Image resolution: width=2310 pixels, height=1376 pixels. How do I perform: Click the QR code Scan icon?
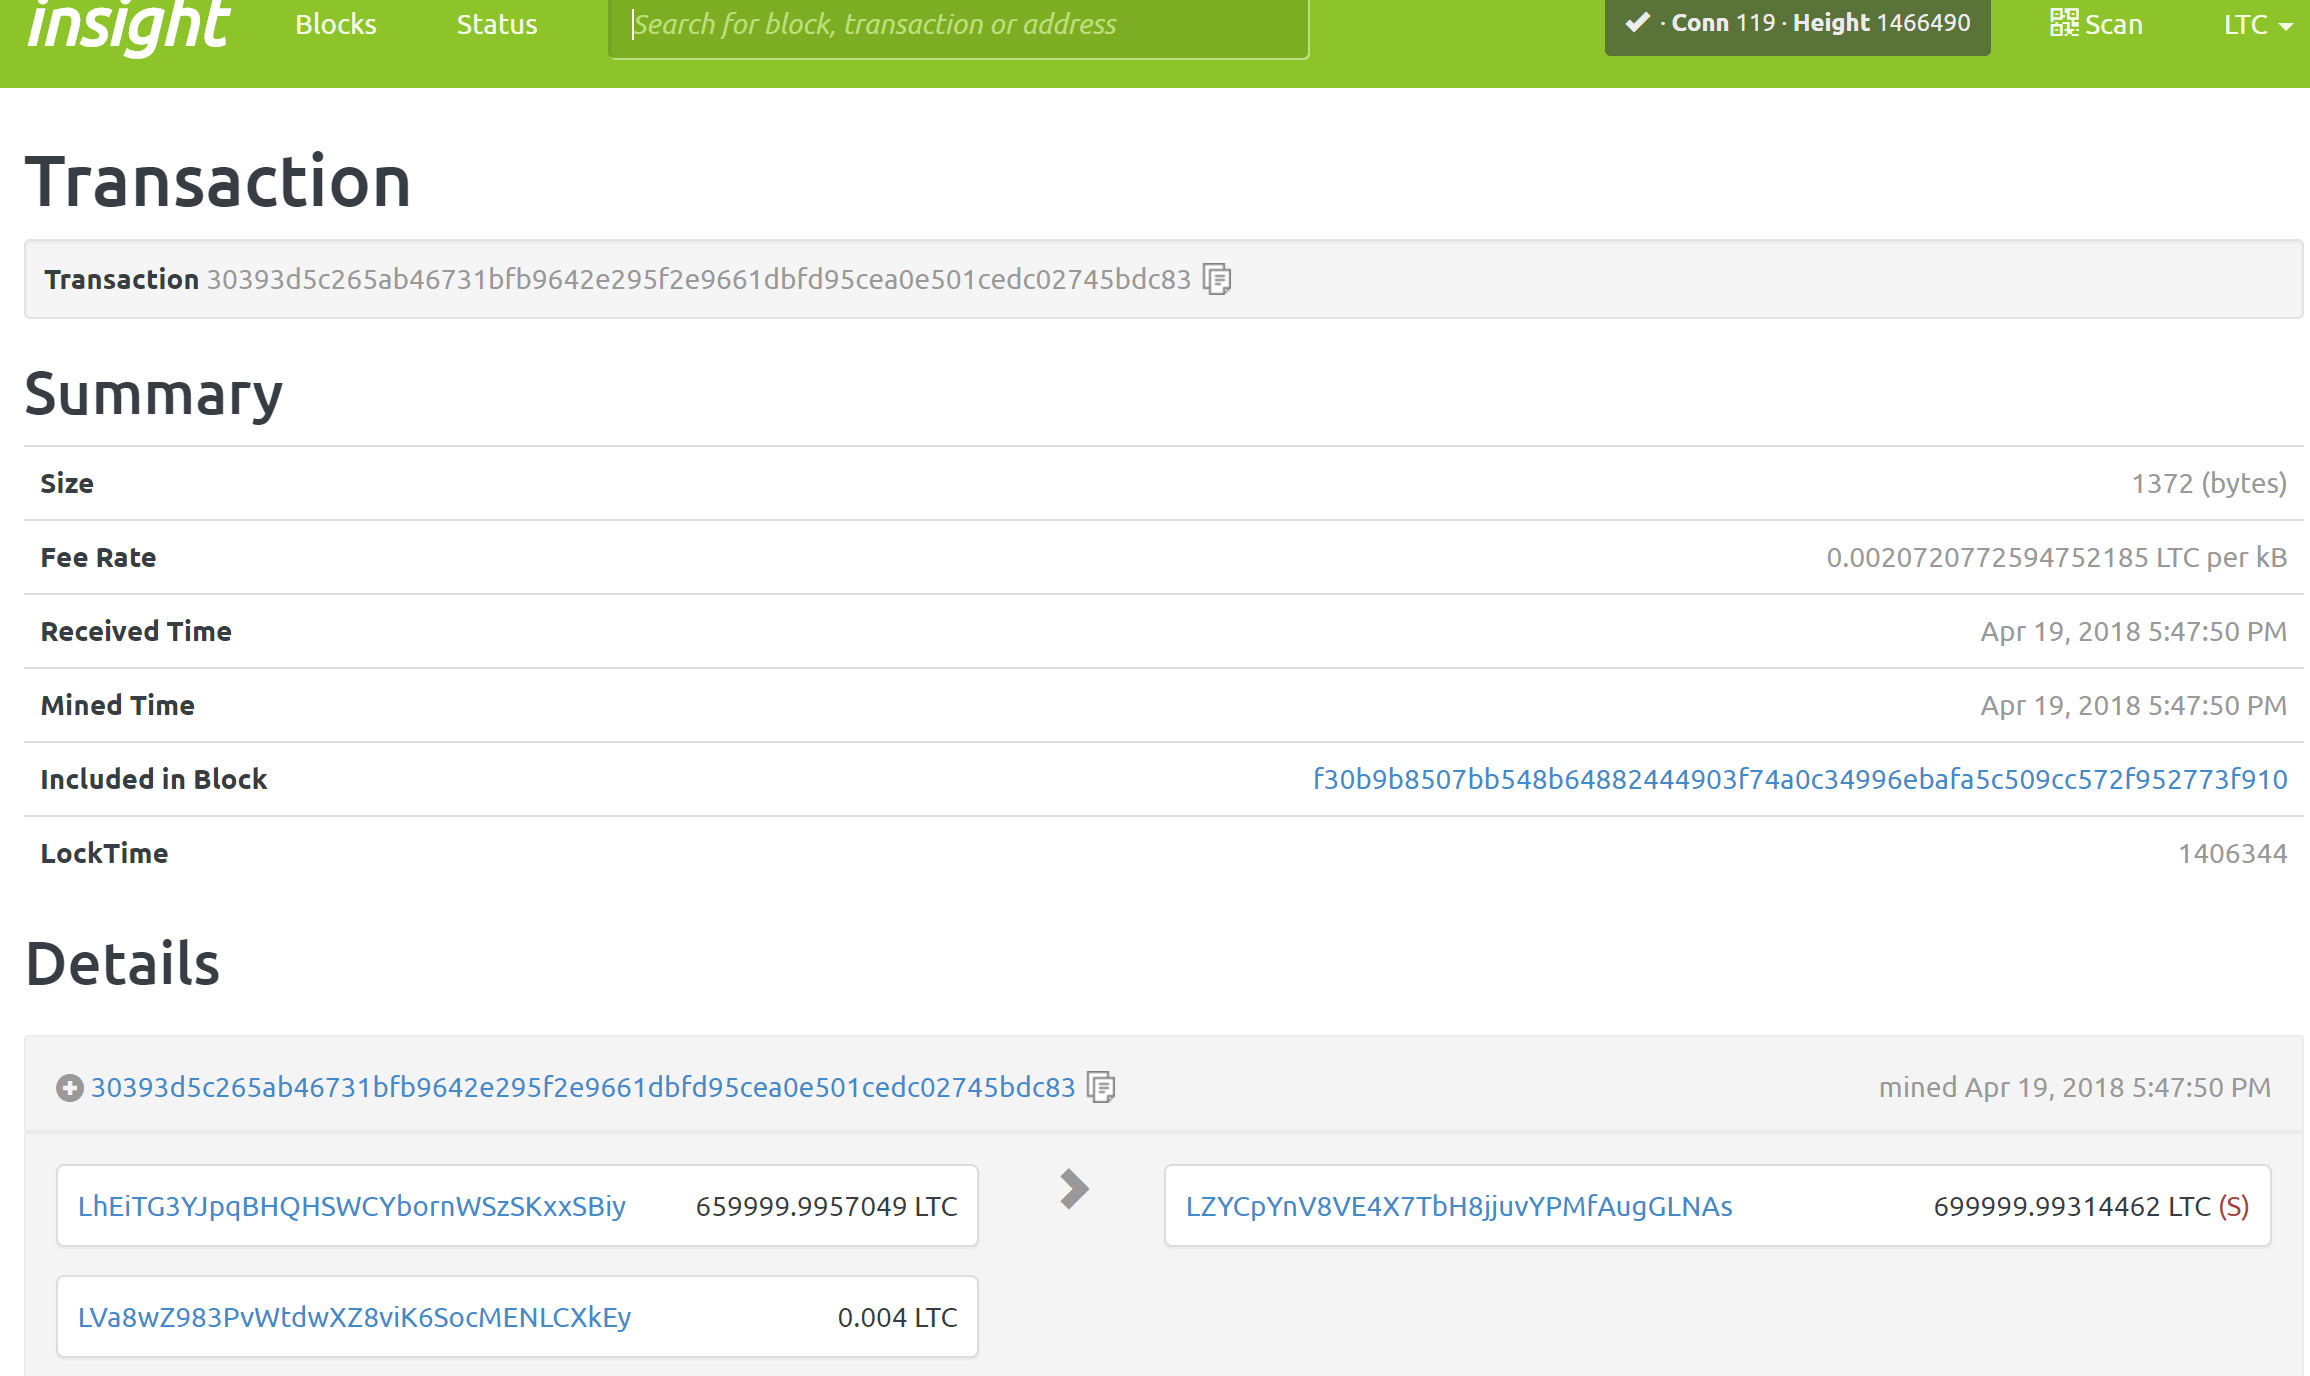point(2063,22)
